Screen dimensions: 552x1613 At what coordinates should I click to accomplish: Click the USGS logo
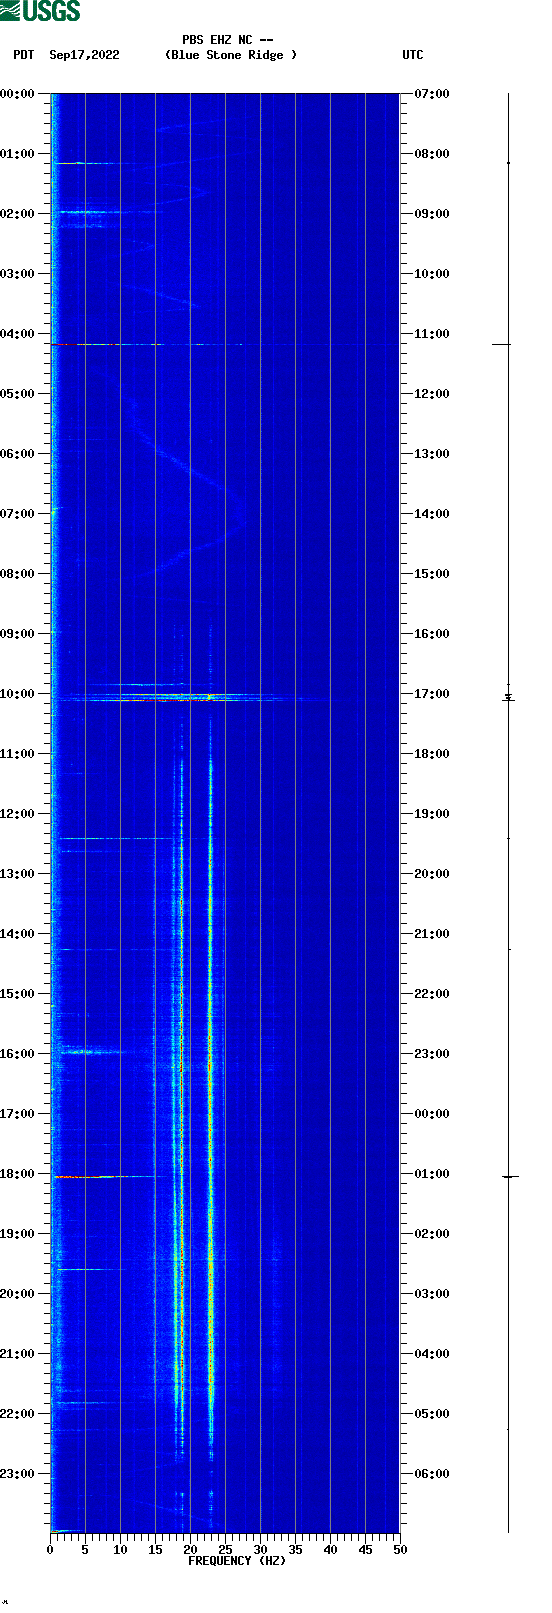pos(40,11)
